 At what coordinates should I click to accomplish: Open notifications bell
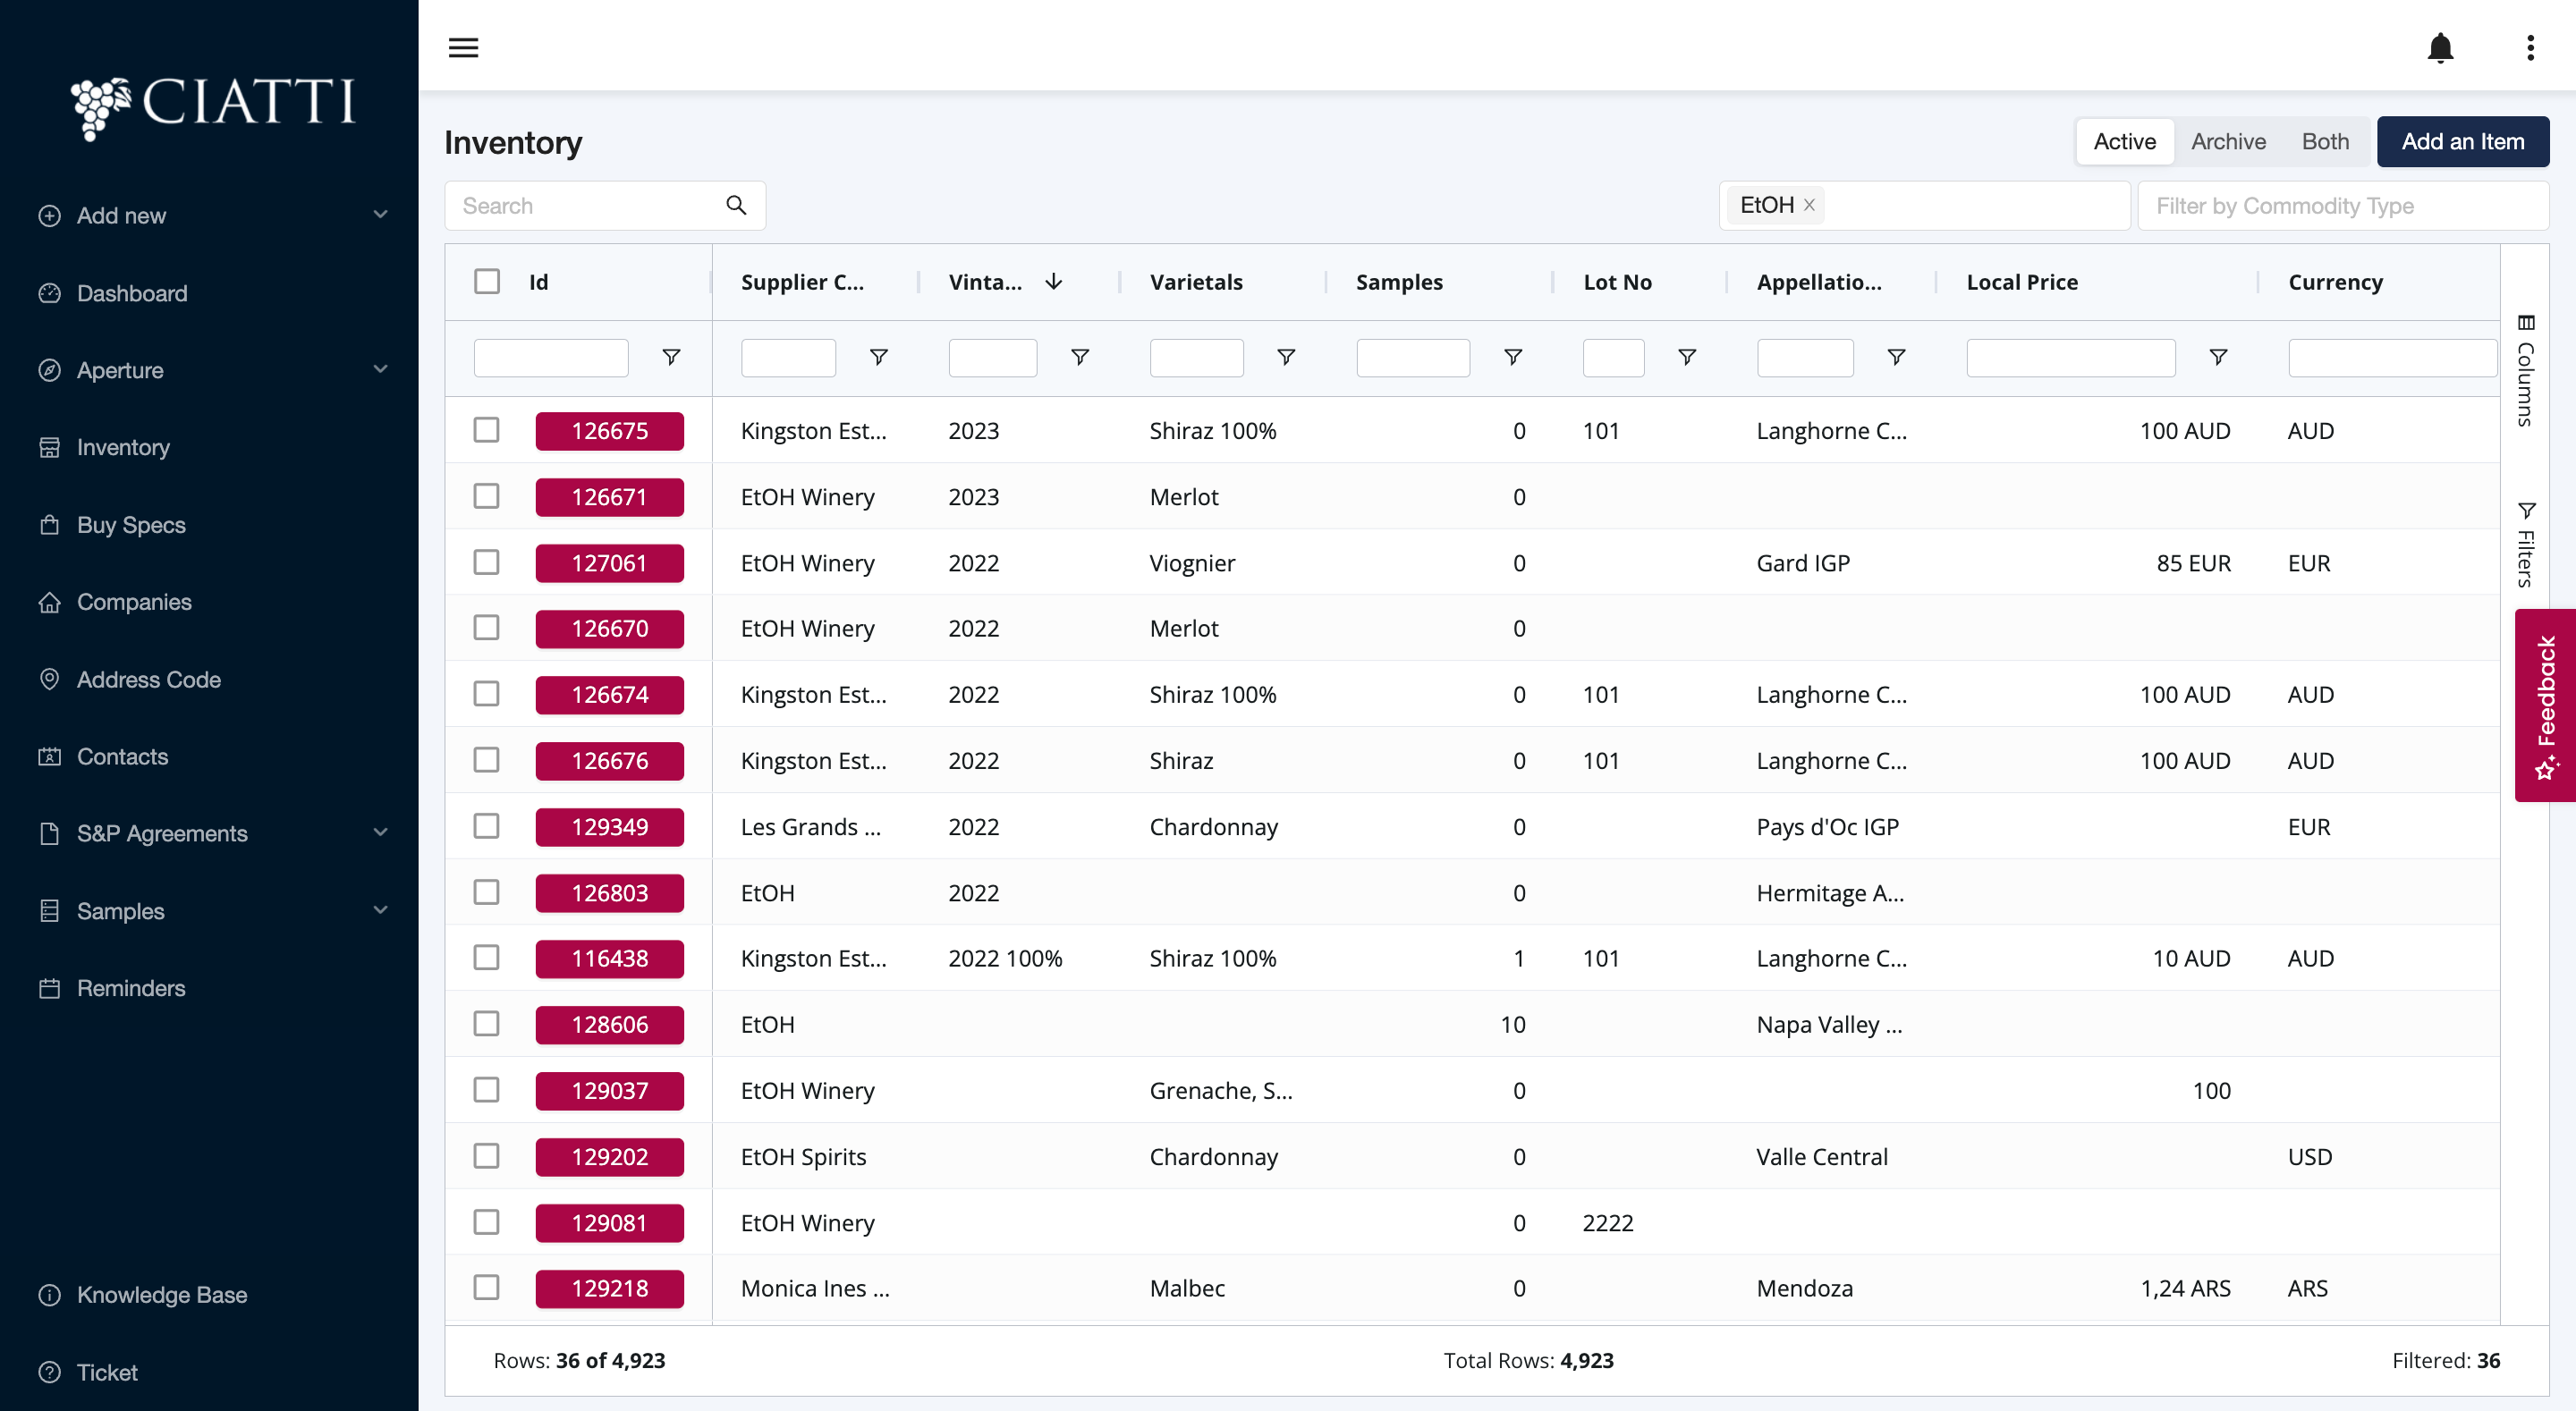point(2440,47)
